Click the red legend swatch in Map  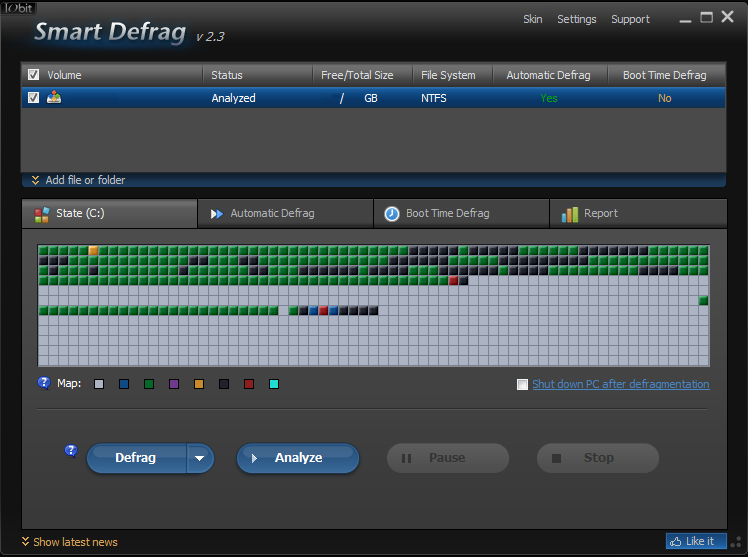249,384
